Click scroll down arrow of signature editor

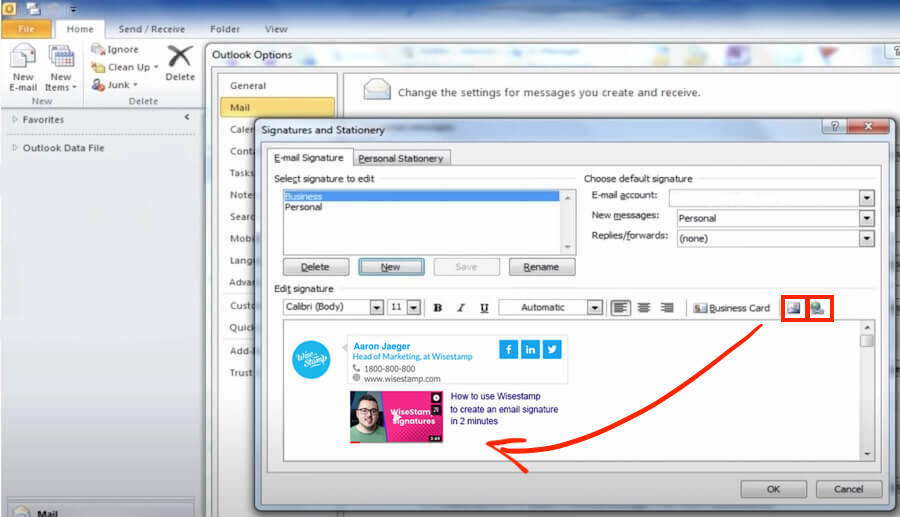867,454
